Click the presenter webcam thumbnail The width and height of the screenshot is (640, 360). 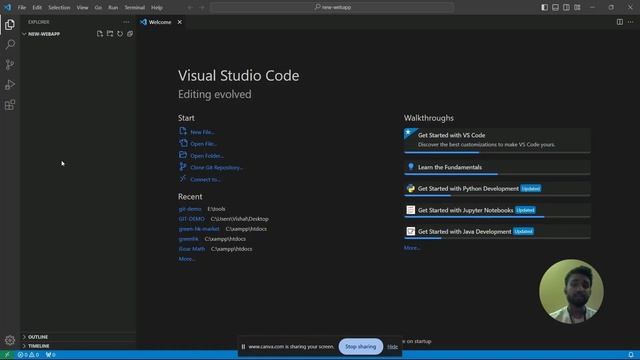[x=571, y=291]
